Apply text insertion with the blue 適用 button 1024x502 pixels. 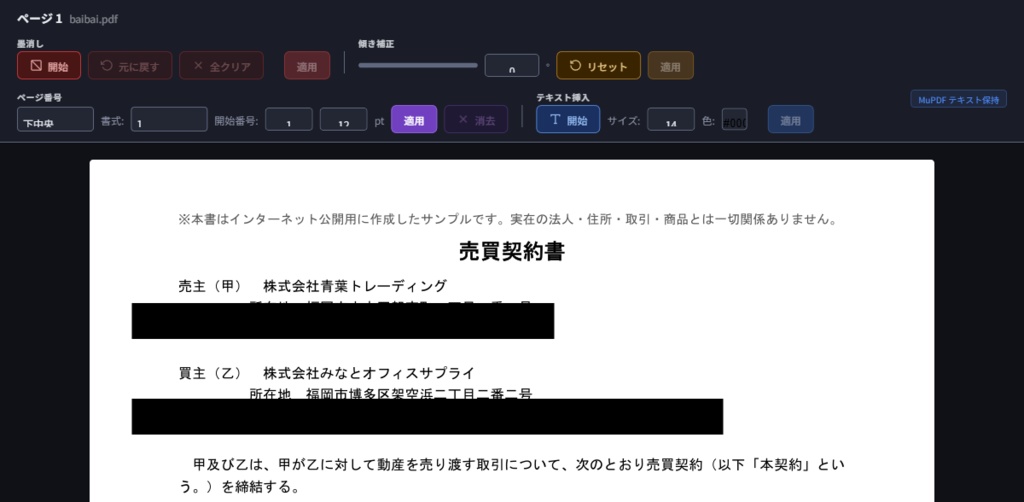(791, 119)
